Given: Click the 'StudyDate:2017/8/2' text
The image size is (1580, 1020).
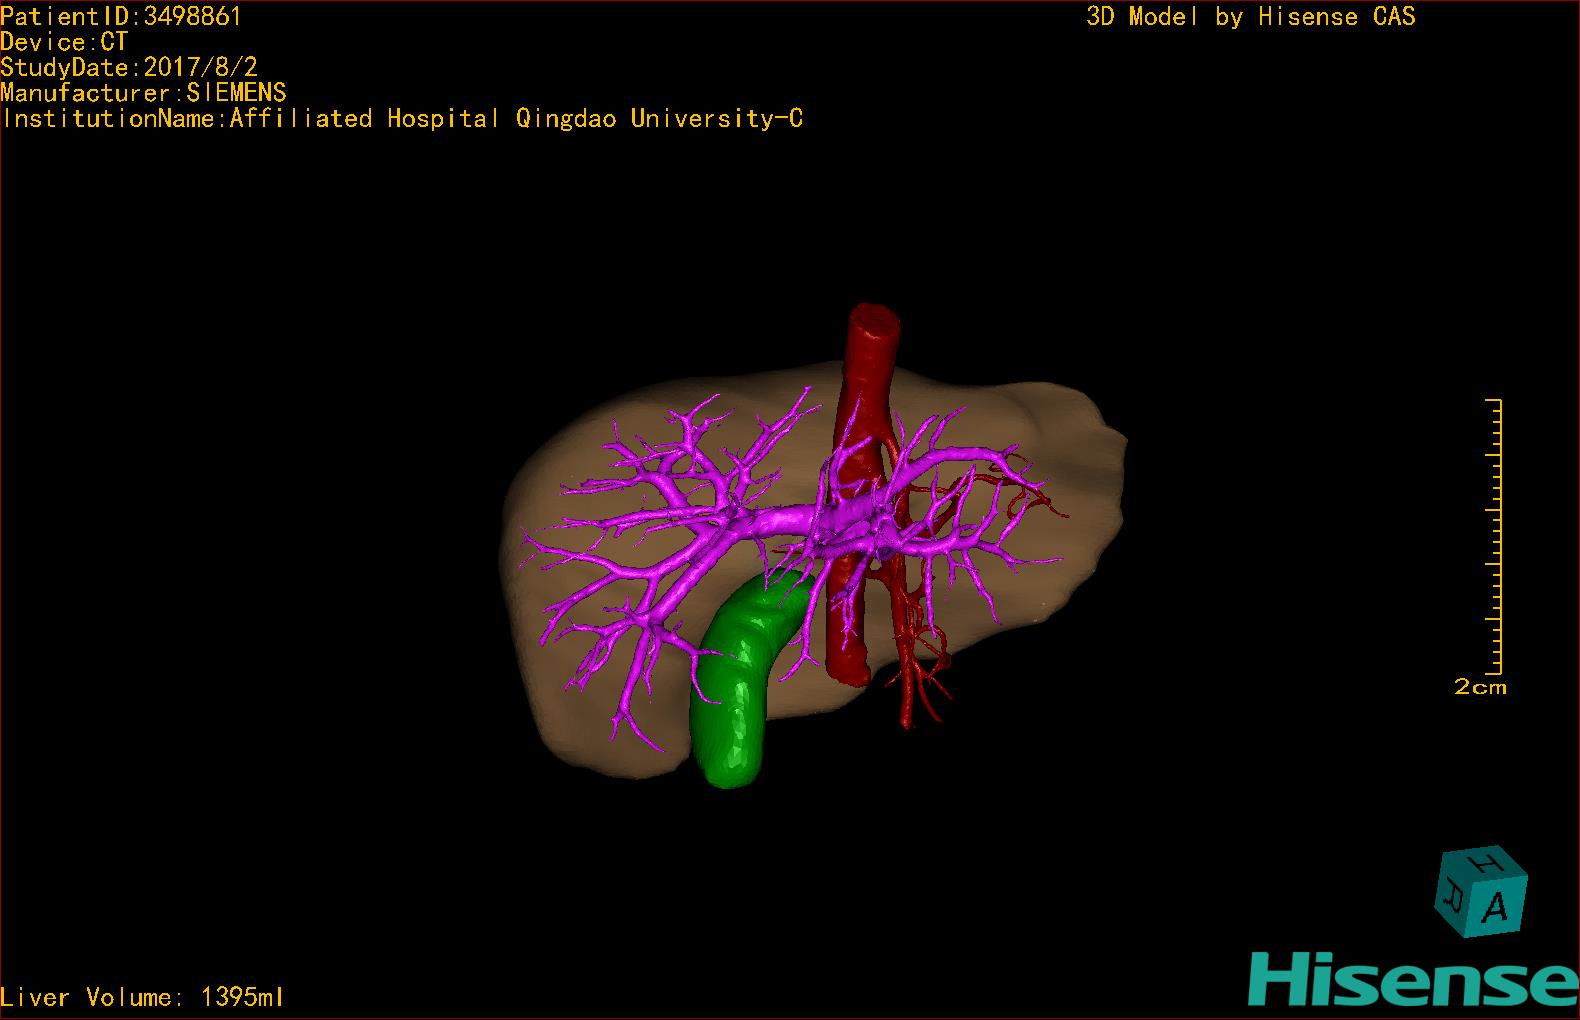Looking at the screenshot, I should point(129,67).
